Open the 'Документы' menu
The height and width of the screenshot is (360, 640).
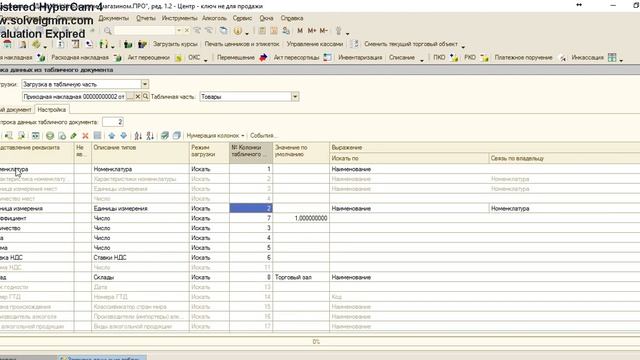tap(114, 18)
